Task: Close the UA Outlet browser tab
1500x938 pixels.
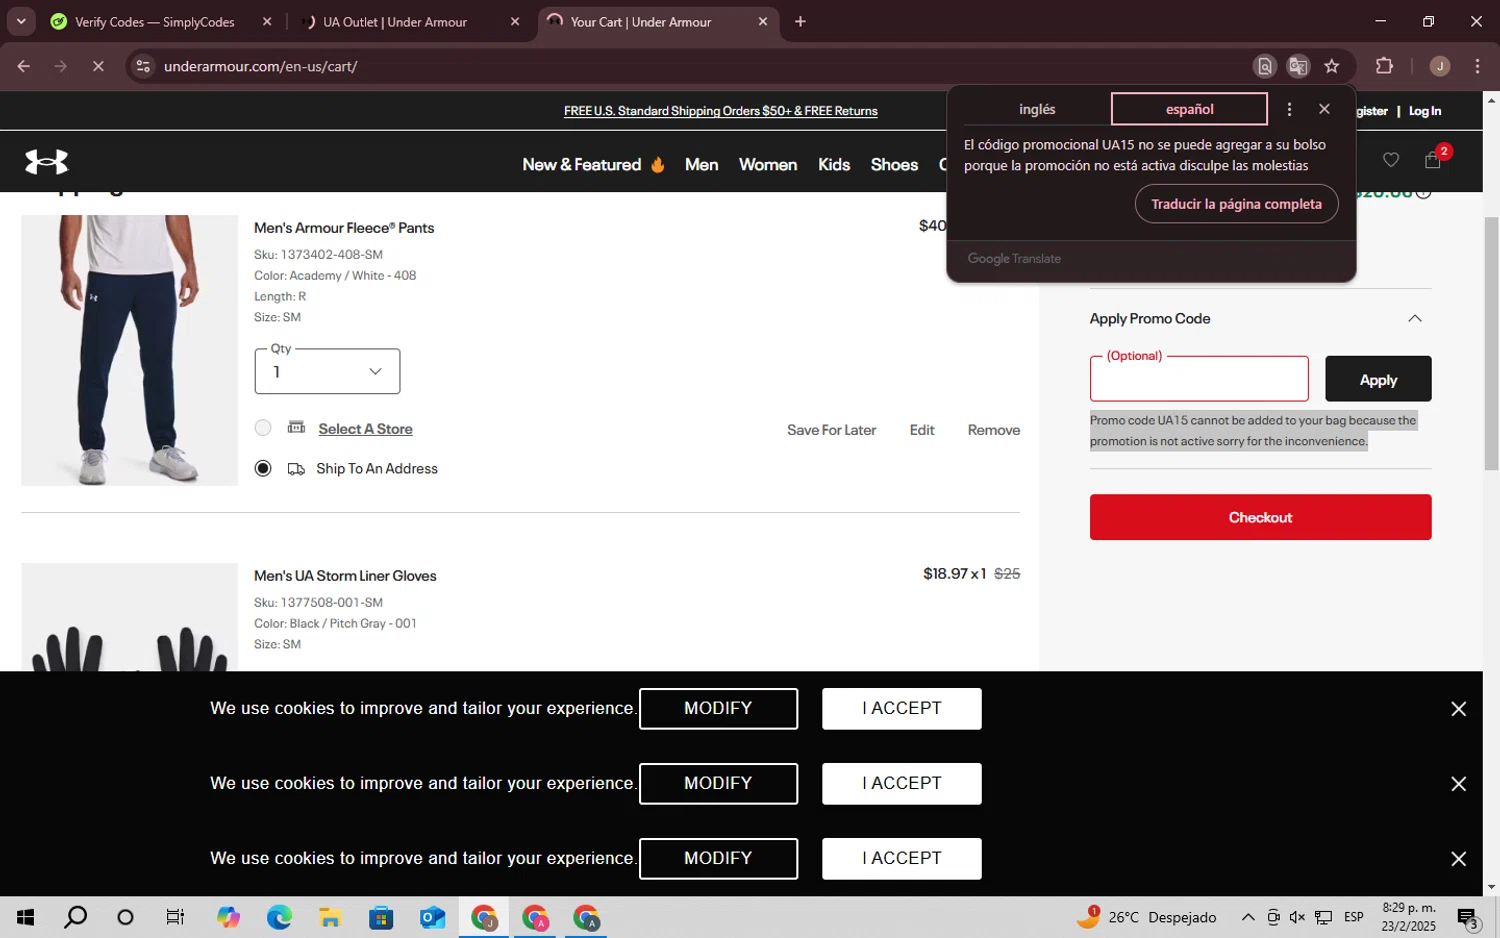Action: (515, 22)
